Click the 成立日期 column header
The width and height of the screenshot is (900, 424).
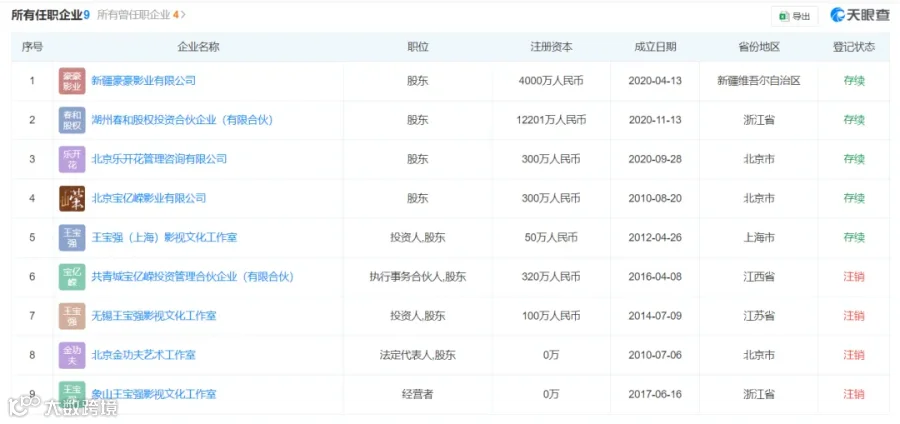tap(655, 47)
